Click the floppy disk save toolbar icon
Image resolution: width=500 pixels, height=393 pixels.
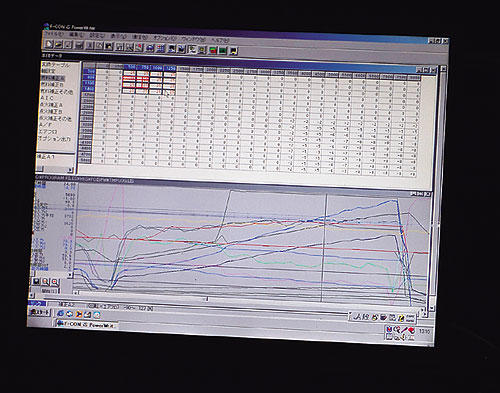click(x=79, y=45)
